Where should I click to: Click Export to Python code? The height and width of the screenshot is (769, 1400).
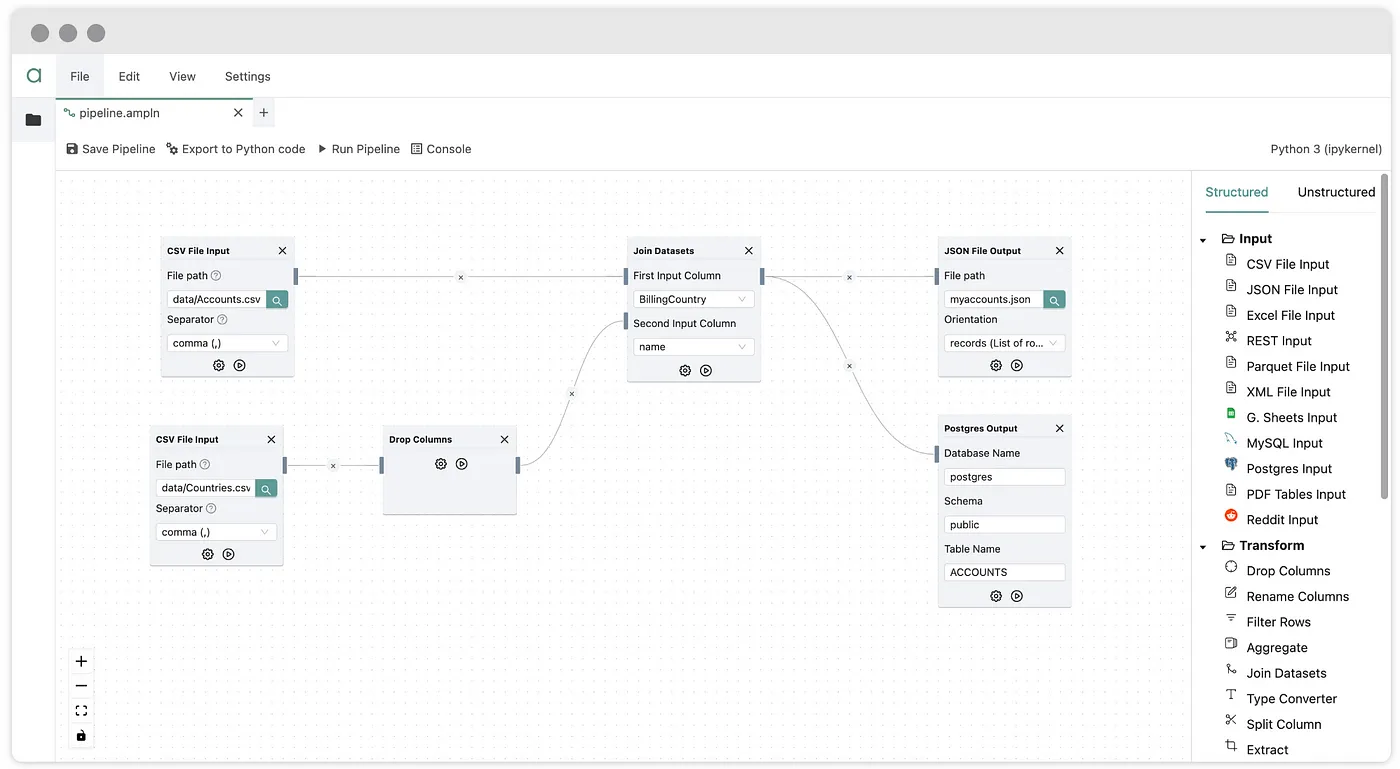(x=236, y=149)
